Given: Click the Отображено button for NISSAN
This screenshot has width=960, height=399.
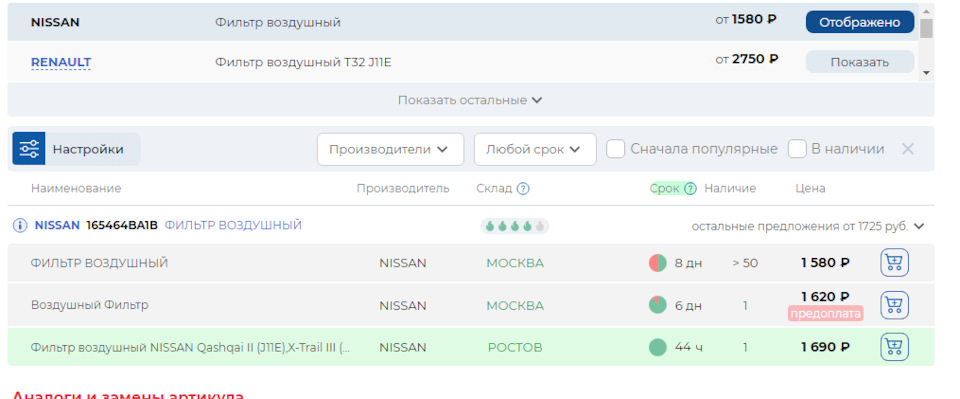Looking at the screenshot, I should tap(860, 22).
